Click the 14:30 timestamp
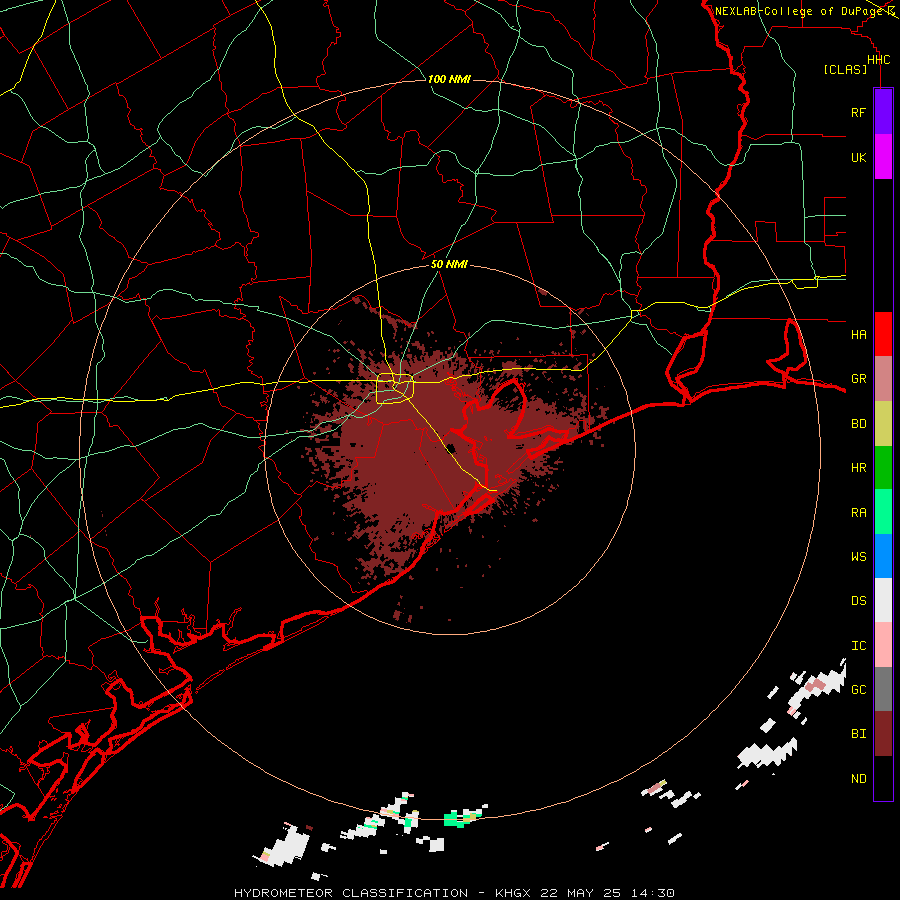The height and width of the screenshot is (900, 900). pyautogui.click(x=651, y=893)
